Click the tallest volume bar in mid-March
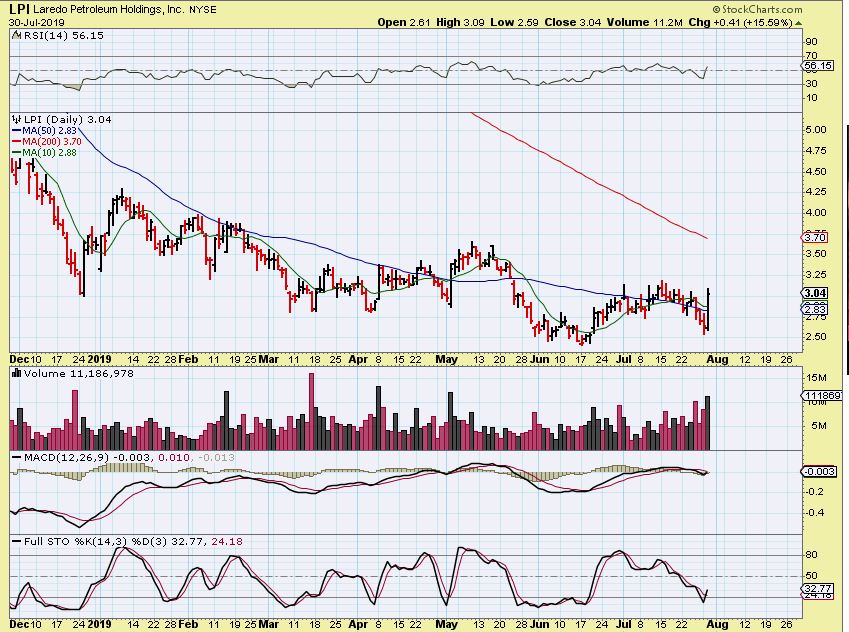 pos(311,412)
